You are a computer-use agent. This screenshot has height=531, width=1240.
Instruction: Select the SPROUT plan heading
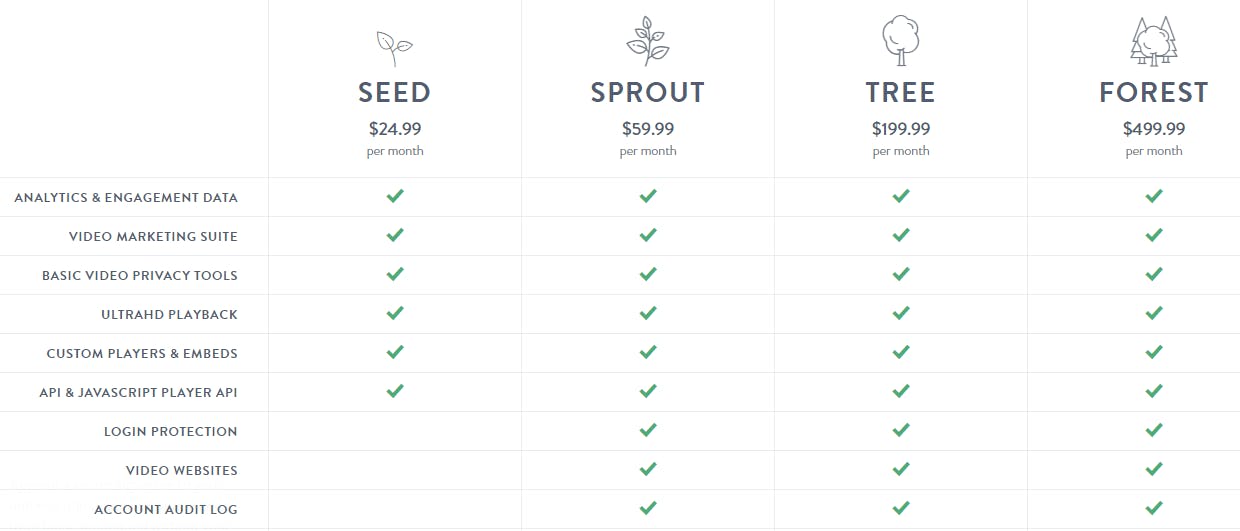tap(648, 93)
